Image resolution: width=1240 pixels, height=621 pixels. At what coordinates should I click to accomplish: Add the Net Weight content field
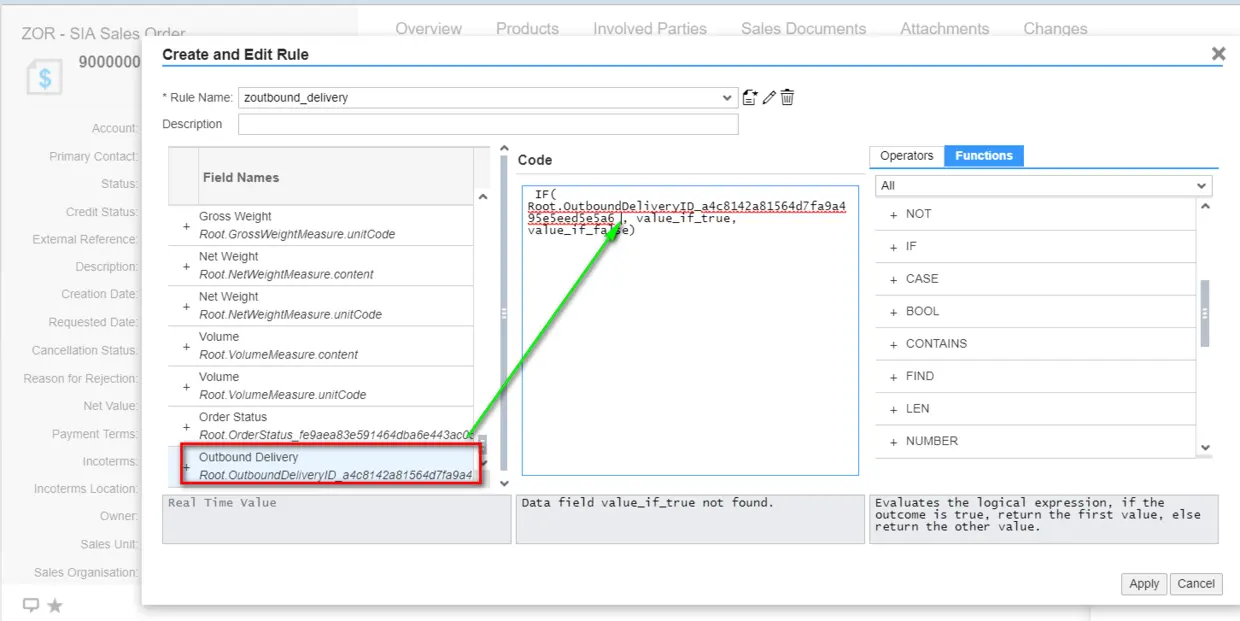tap(186, 266)
